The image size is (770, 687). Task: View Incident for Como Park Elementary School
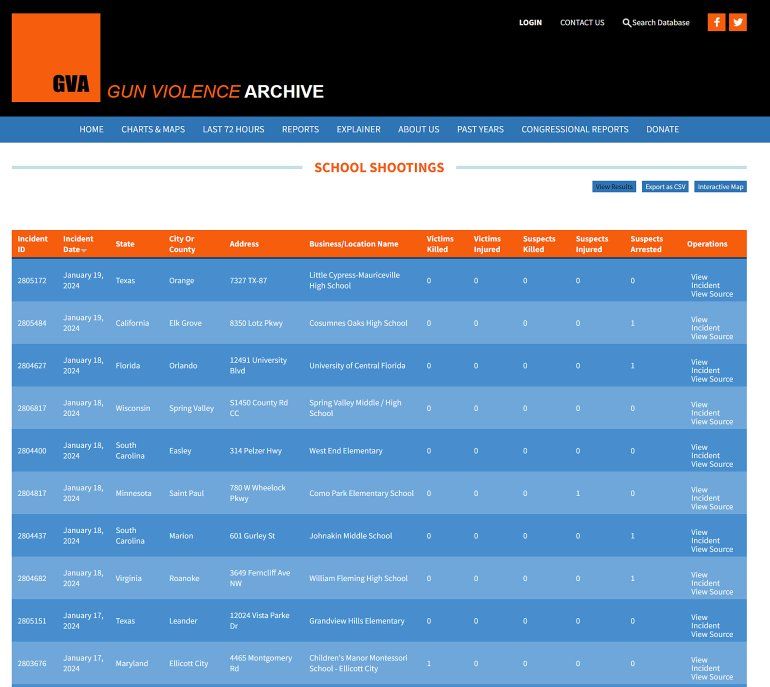(x=705, y=494)
